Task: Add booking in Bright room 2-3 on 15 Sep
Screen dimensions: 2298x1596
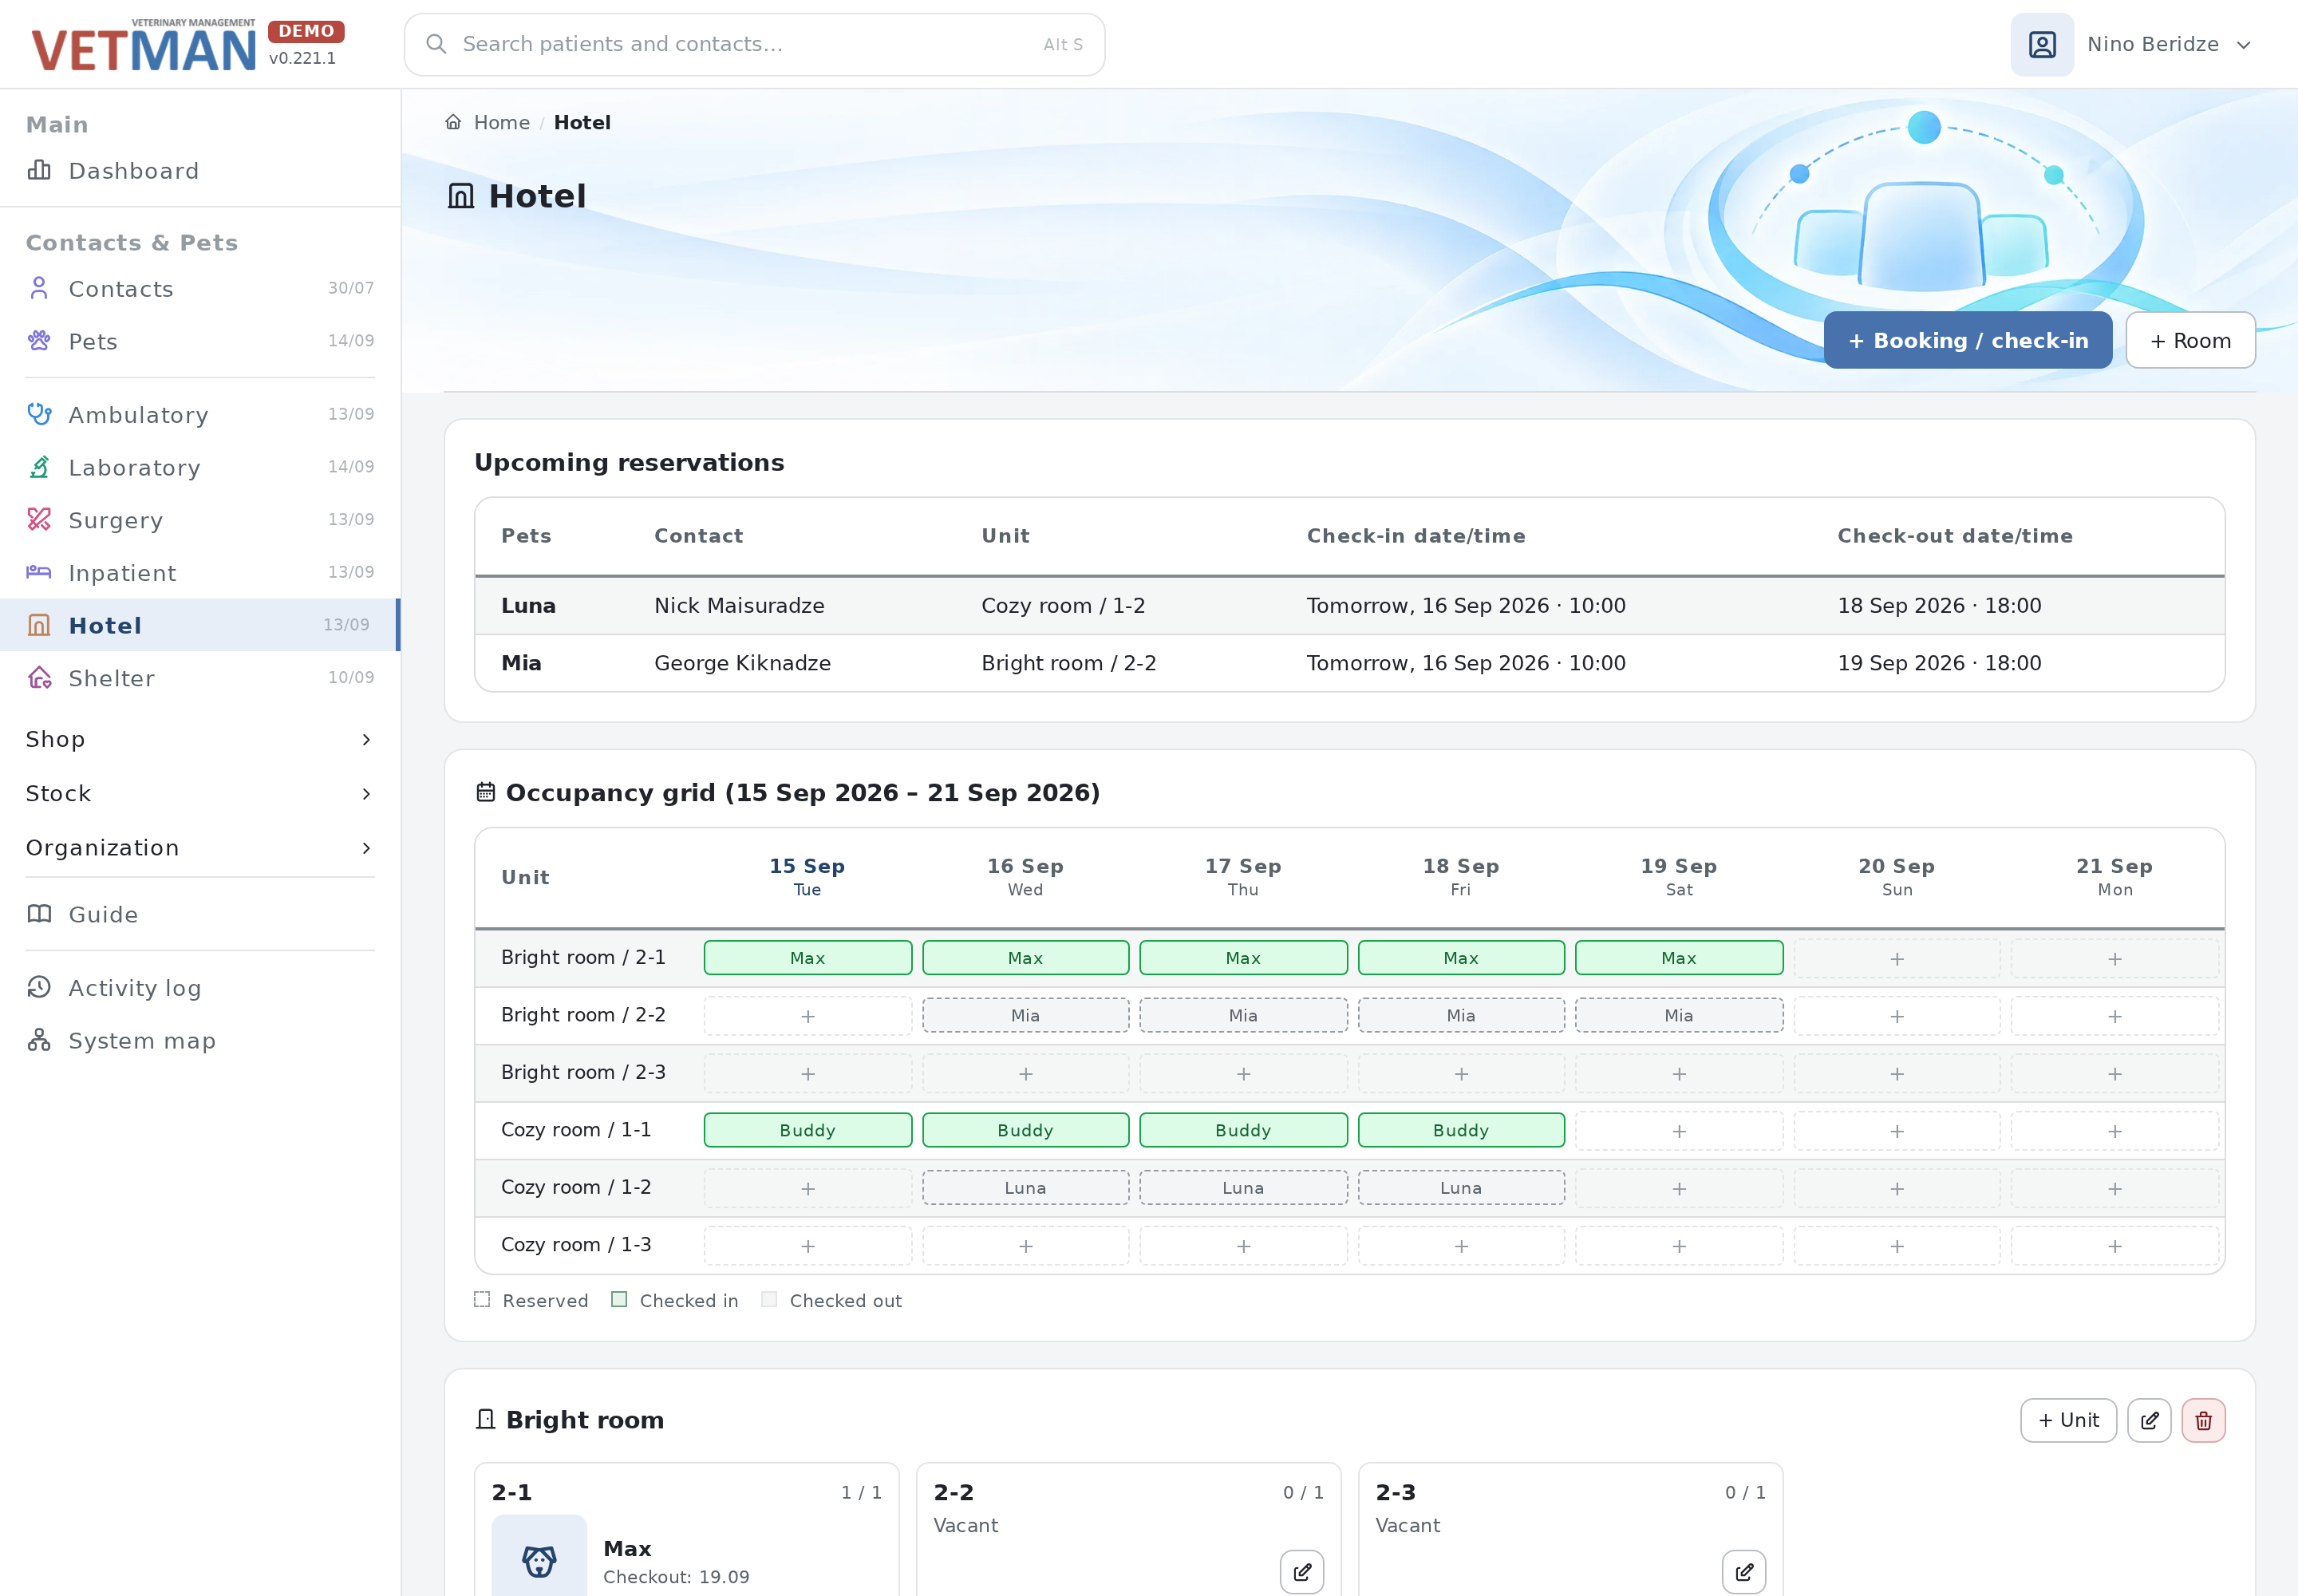Action: pyautogui.click(x=808, y=1073)
